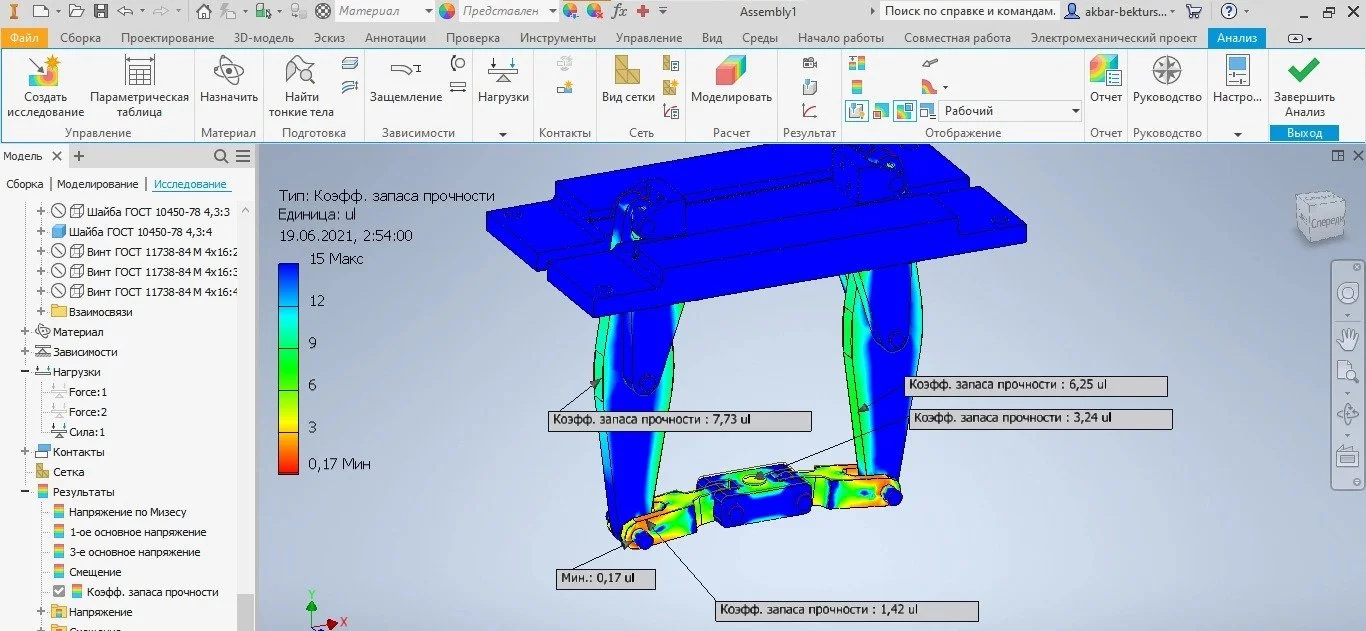Click the Undo arrow in quick access toolbar
The image size is (1366, 631).
pyautogui.click(x=125, y=11)
